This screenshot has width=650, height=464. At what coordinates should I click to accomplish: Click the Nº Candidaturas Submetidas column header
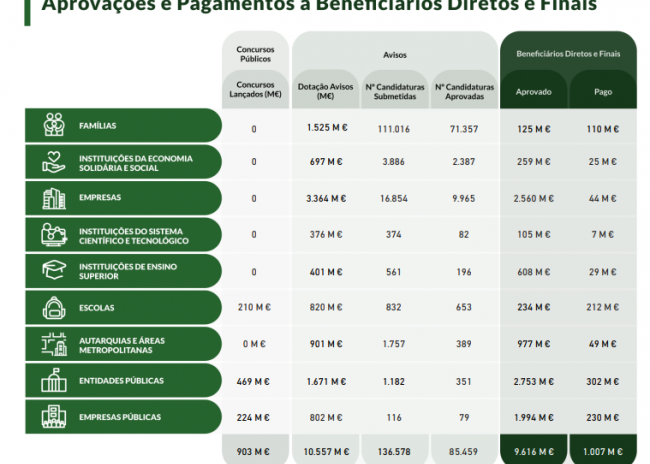[x=395, y=92]
